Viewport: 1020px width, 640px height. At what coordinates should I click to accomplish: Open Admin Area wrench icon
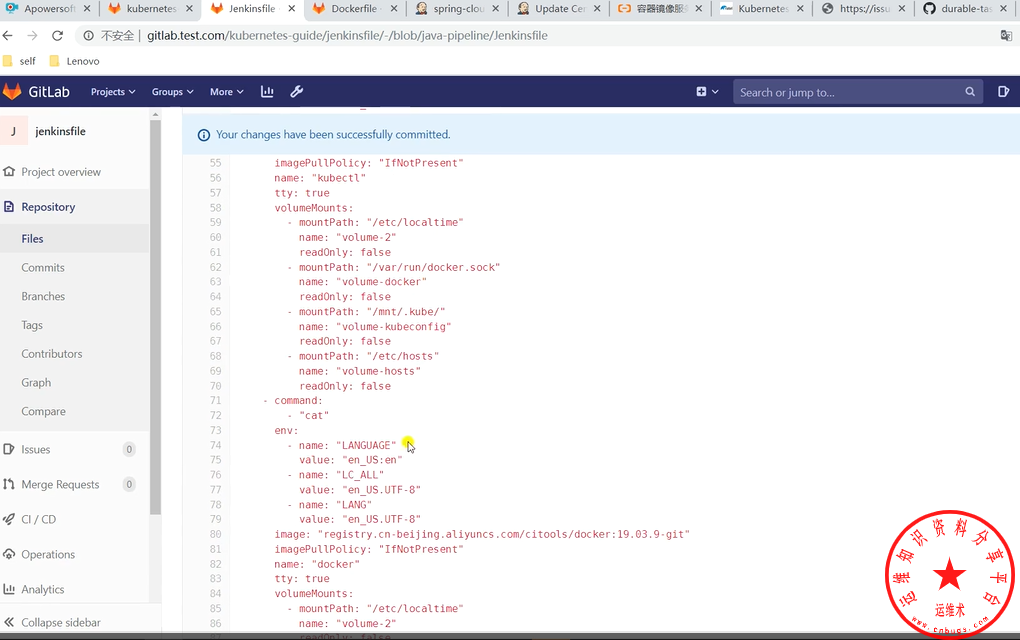click(x=297, y=92)
